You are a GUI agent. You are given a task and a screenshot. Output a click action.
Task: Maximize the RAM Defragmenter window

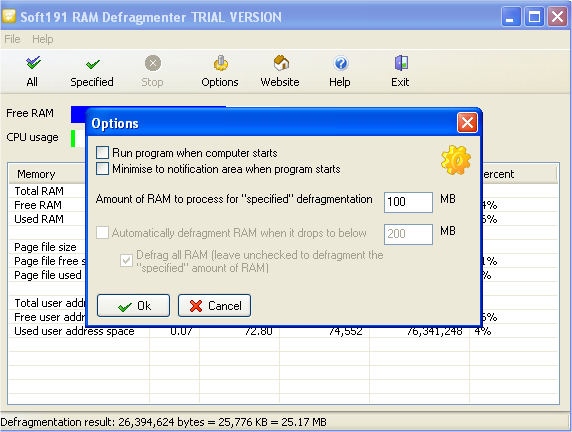(534, 16)
